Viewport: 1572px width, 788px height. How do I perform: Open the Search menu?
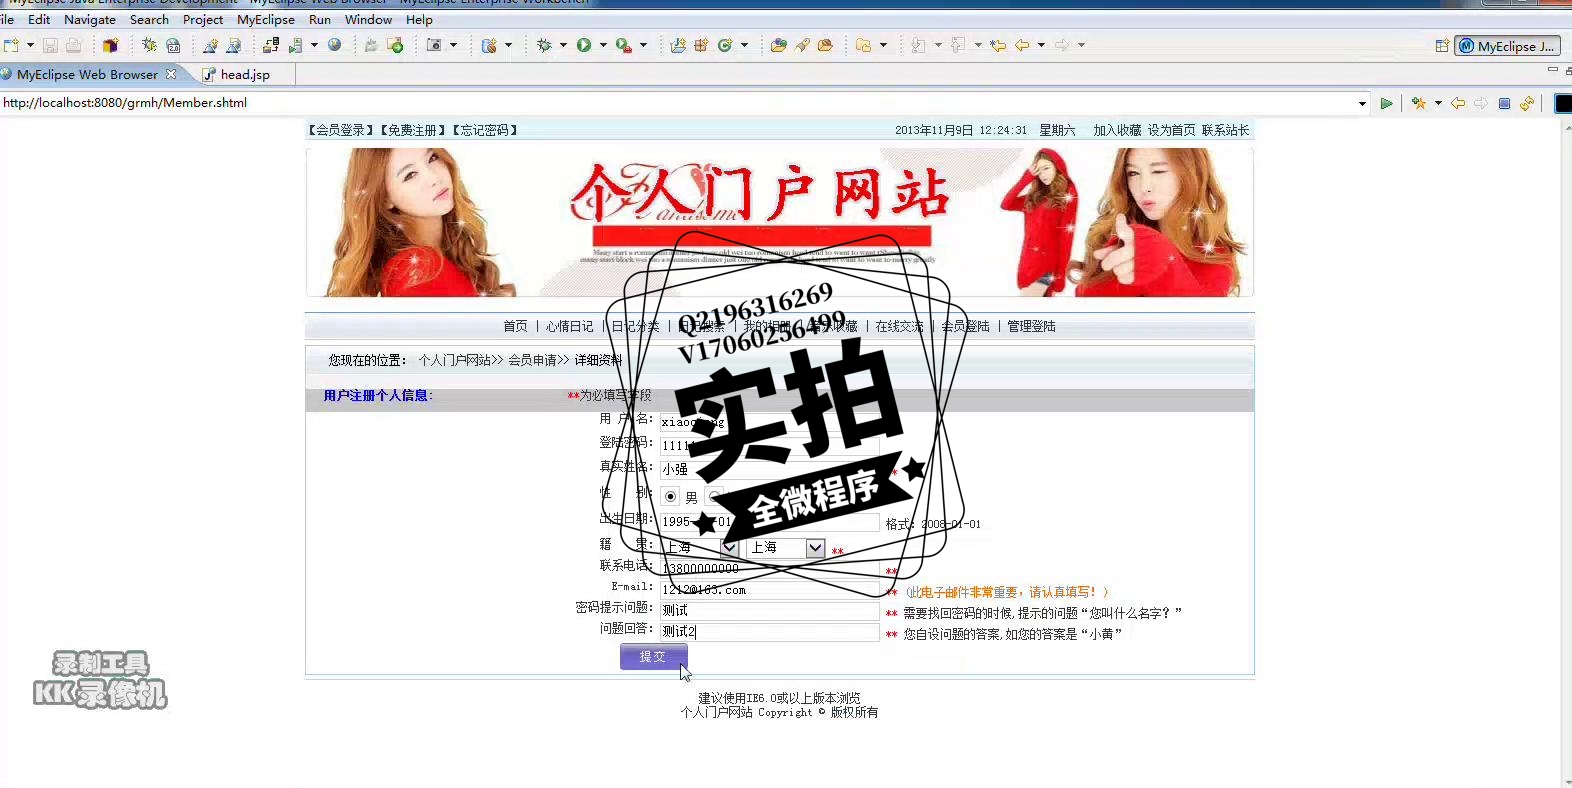coord(149,19)
